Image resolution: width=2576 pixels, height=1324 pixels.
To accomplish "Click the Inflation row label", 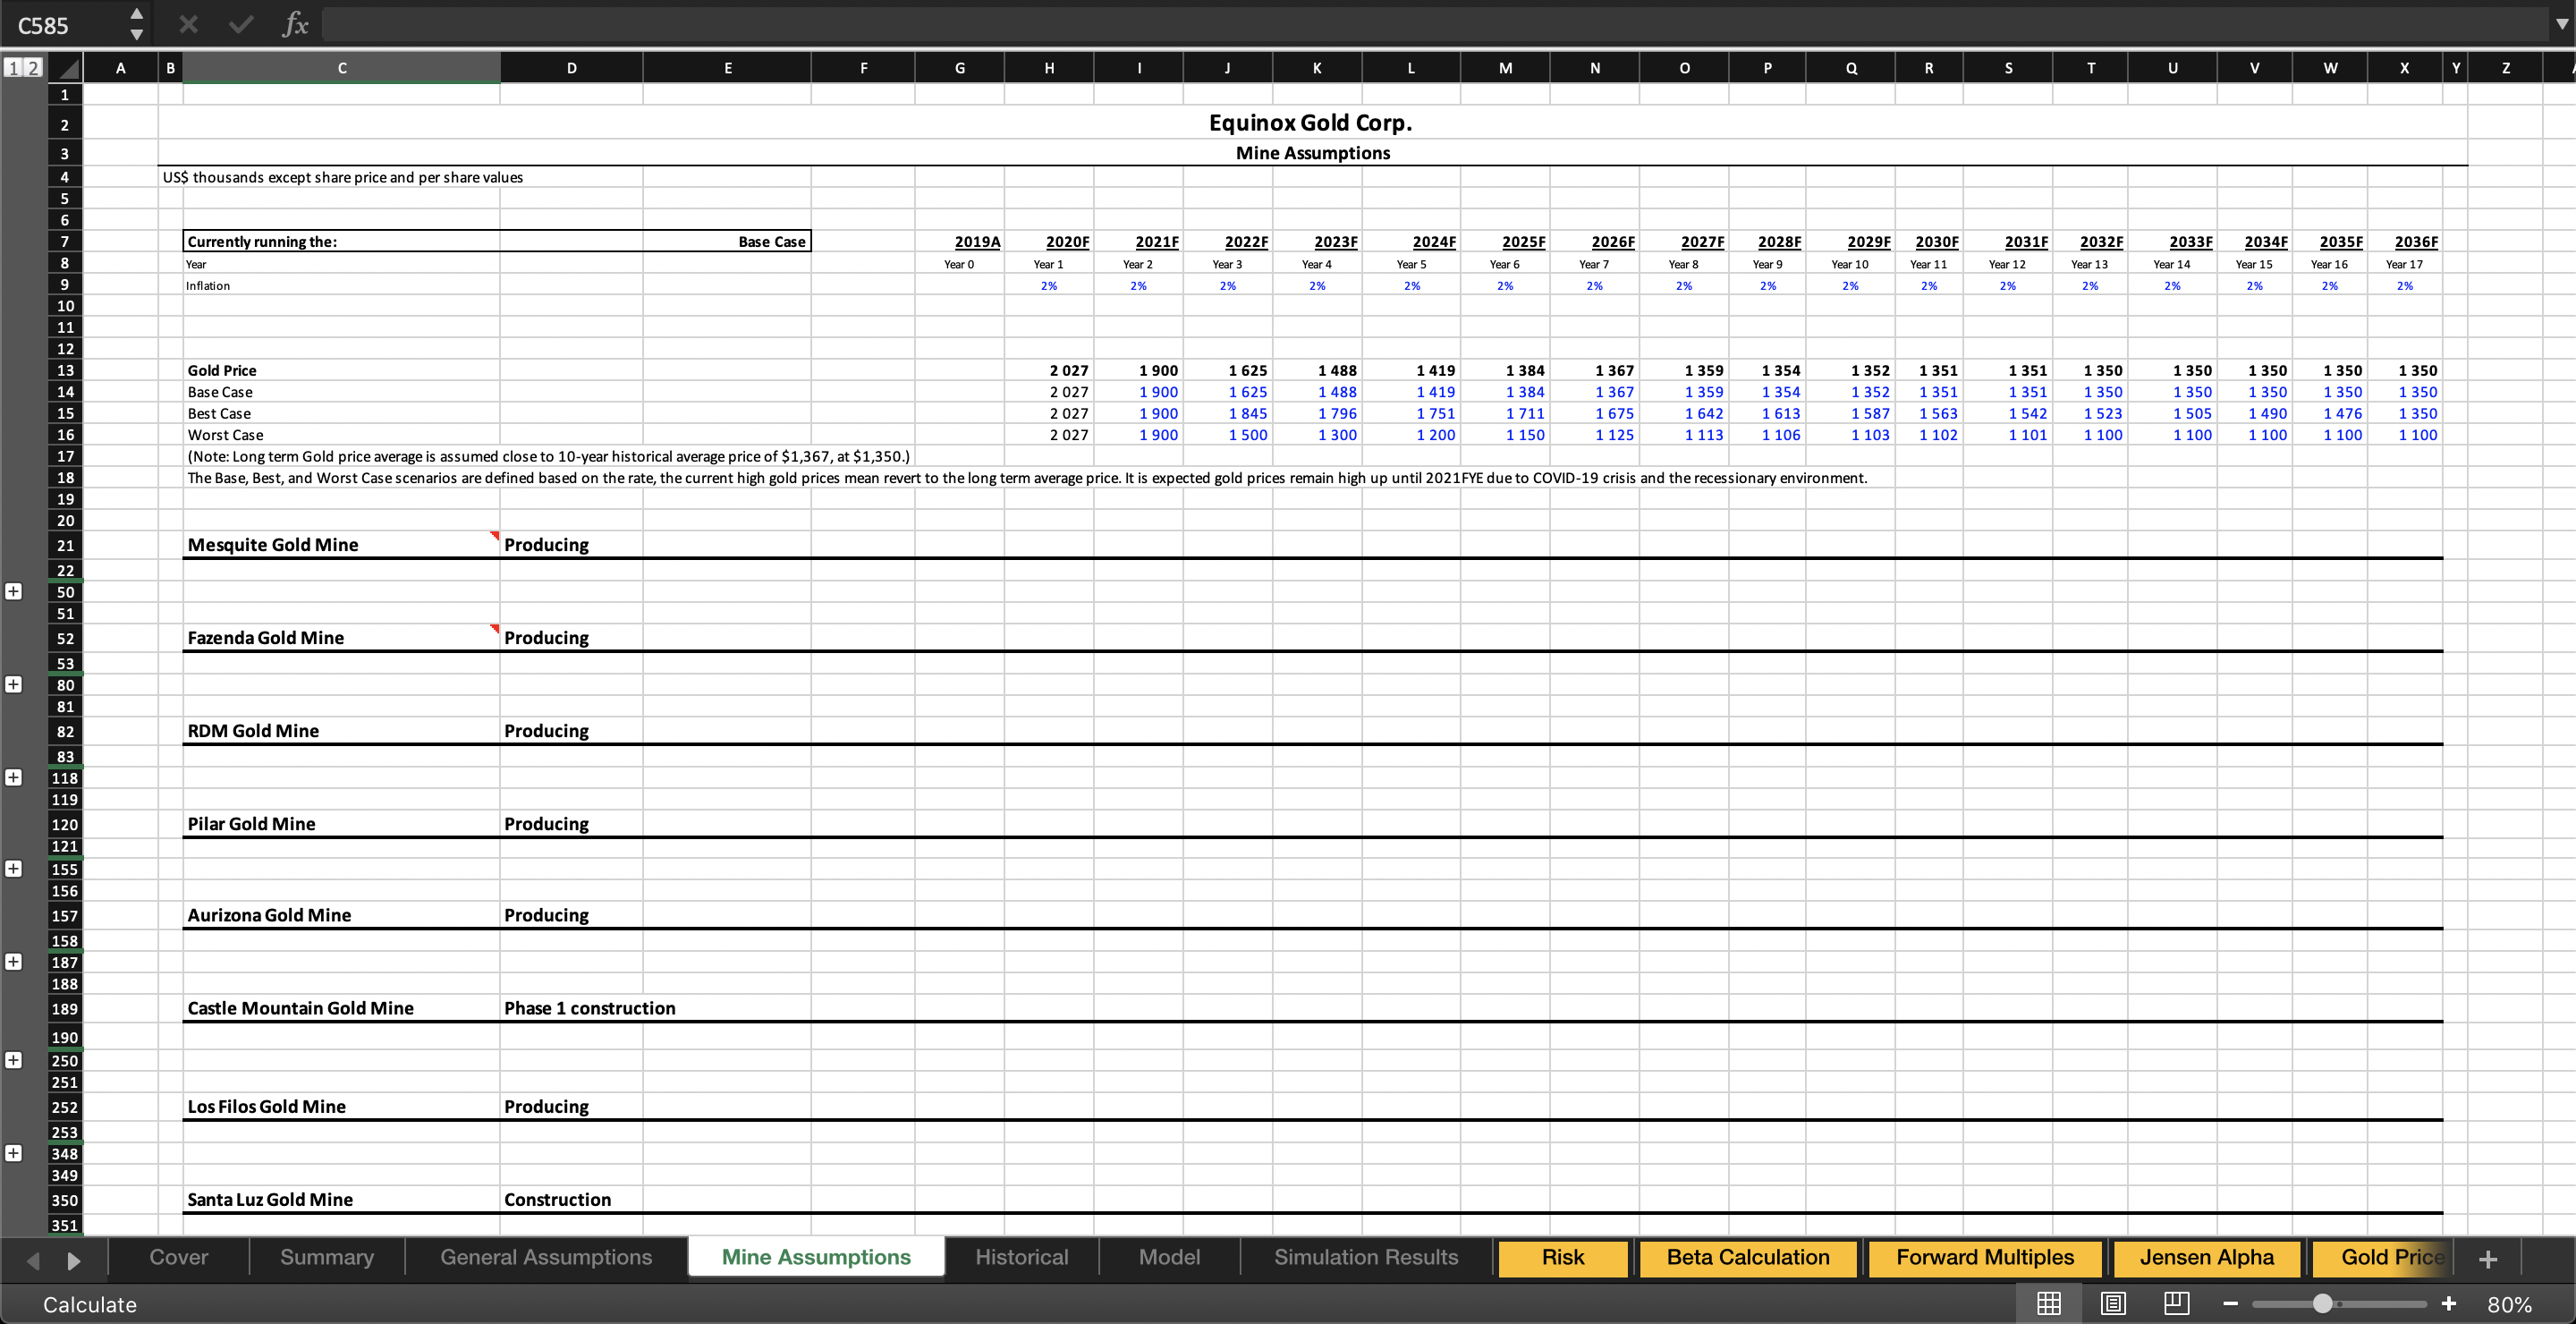I will click(x=208, y=286).
